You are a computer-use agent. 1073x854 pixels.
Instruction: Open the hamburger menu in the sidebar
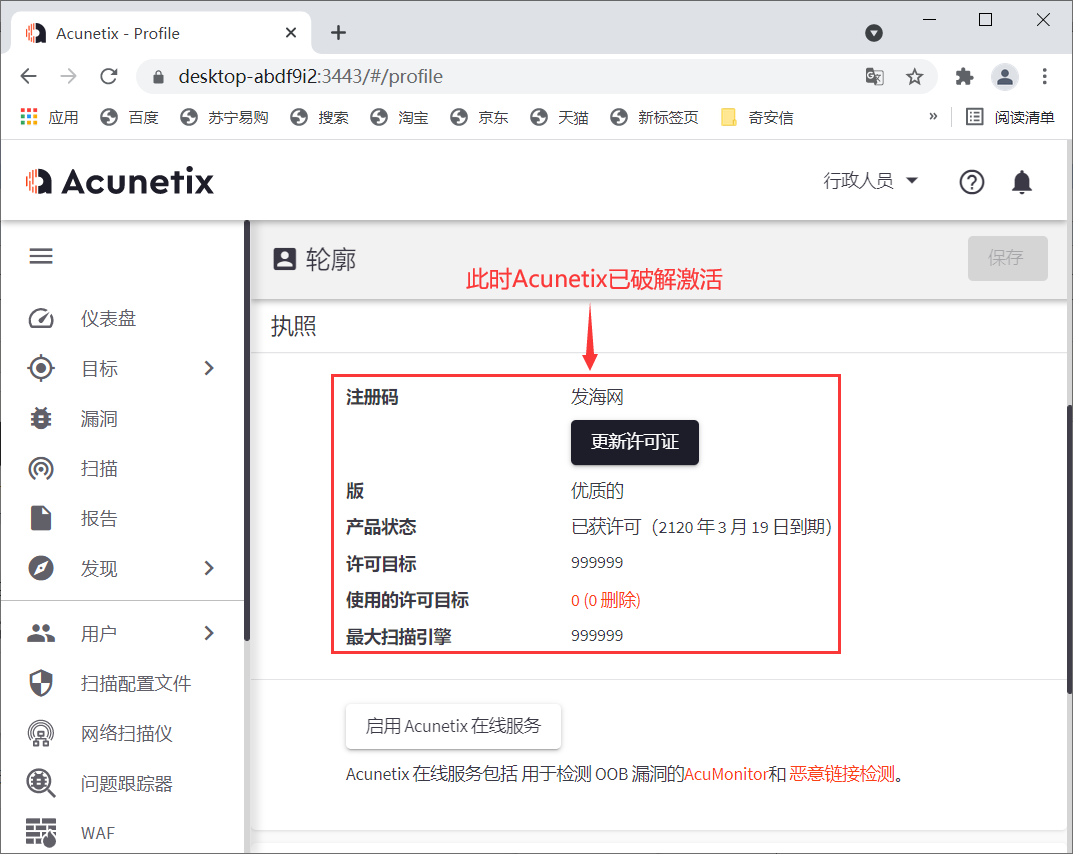pos(41,257)
